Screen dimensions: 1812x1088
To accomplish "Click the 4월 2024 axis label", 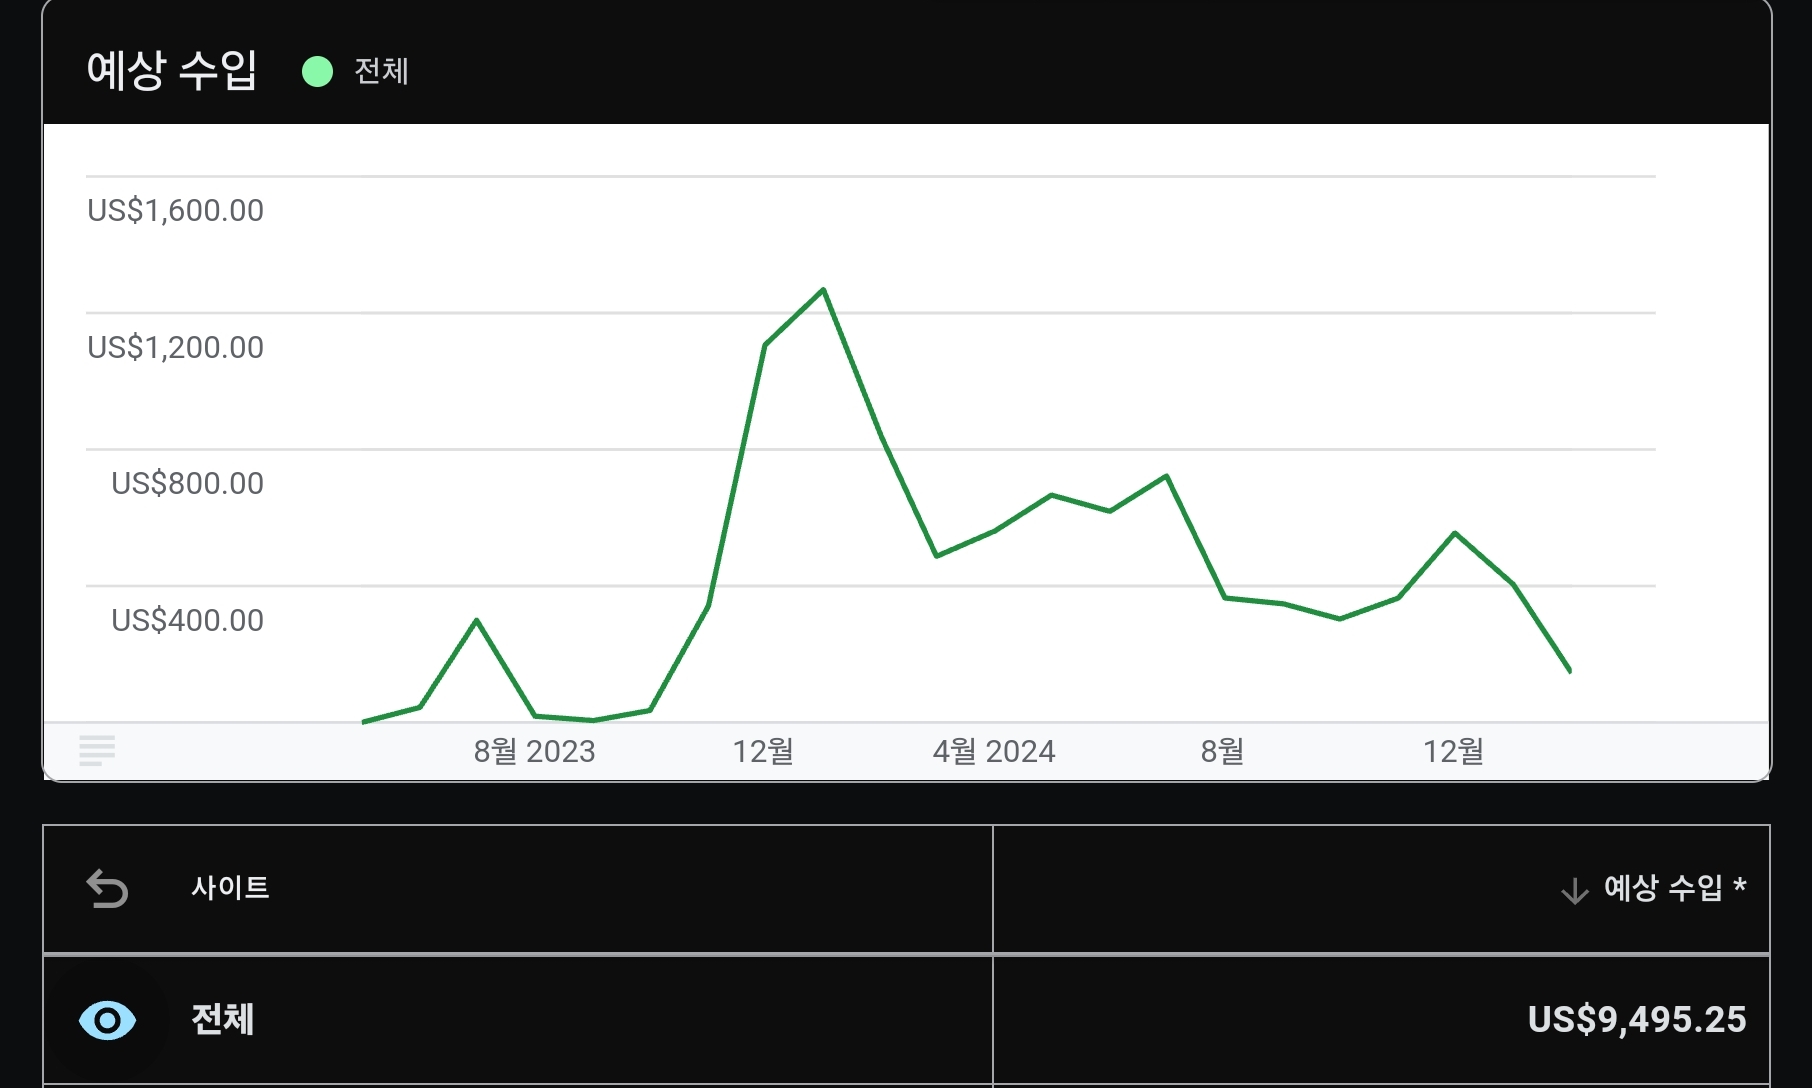I will (x=994, y=751).
